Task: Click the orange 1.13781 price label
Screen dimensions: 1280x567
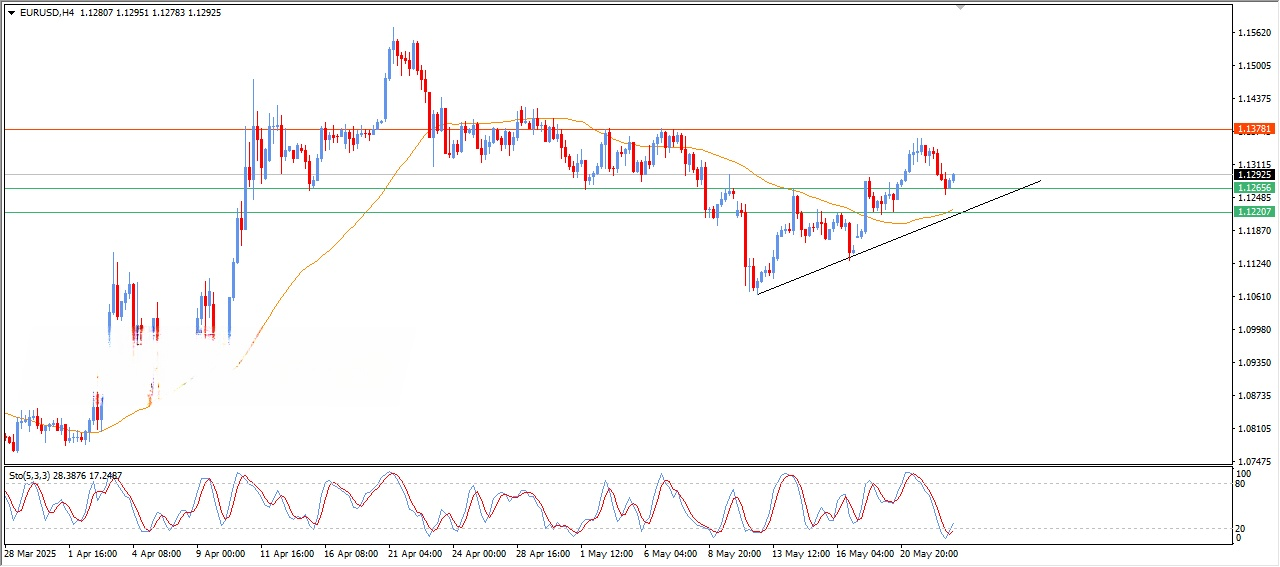Action: click(x=1254, y=129)
